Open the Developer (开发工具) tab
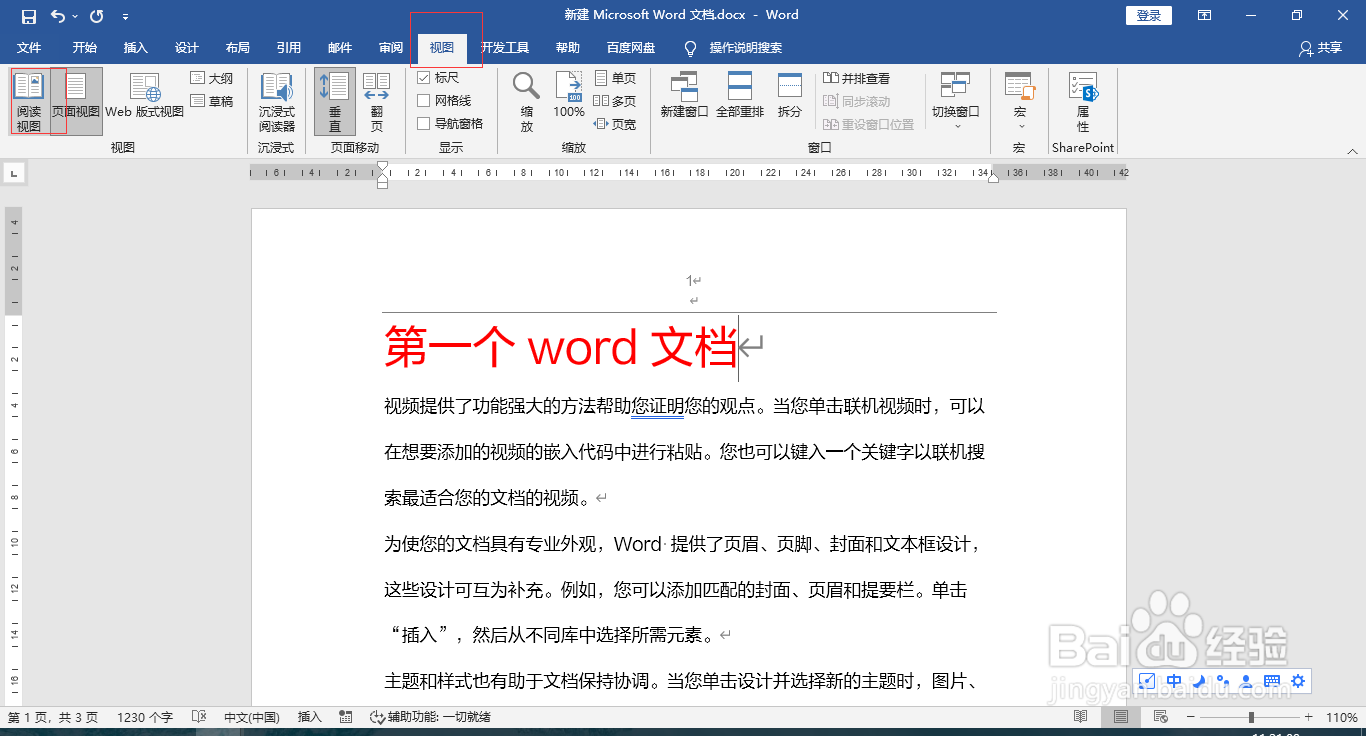The height and width of the screenshot is (736, 1366). (505, 48)
